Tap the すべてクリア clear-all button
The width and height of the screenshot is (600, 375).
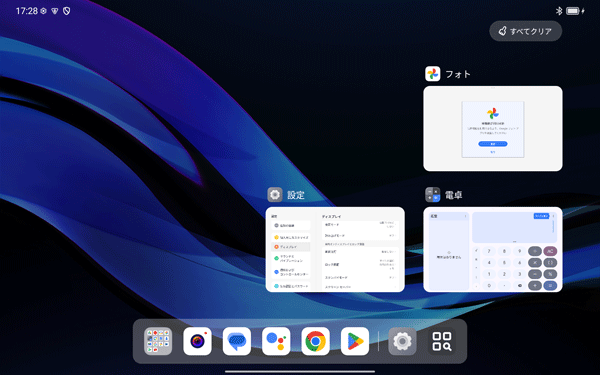525,31
